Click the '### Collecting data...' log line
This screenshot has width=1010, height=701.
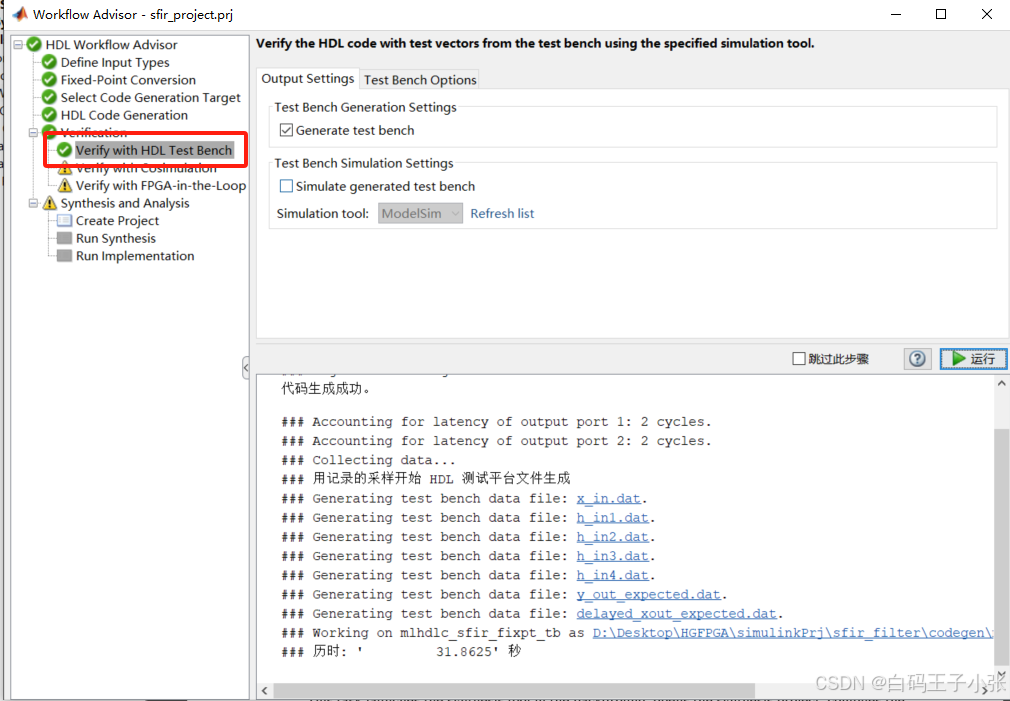click(368, 460)
